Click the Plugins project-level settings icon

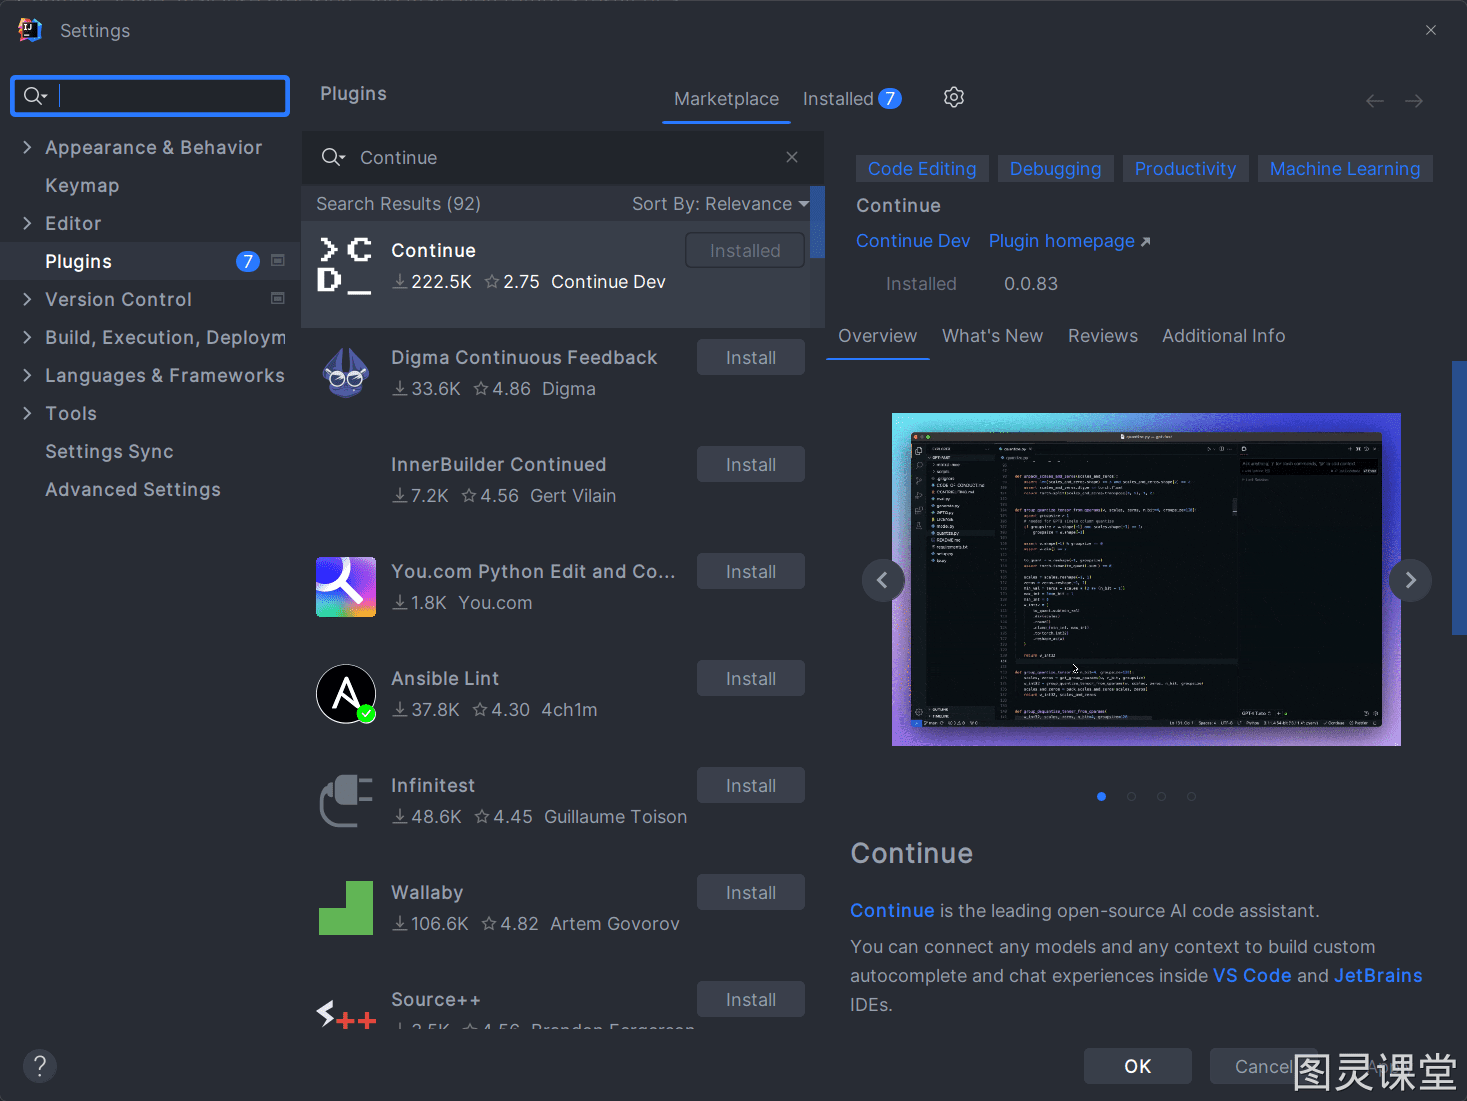[x=278, y=261]
